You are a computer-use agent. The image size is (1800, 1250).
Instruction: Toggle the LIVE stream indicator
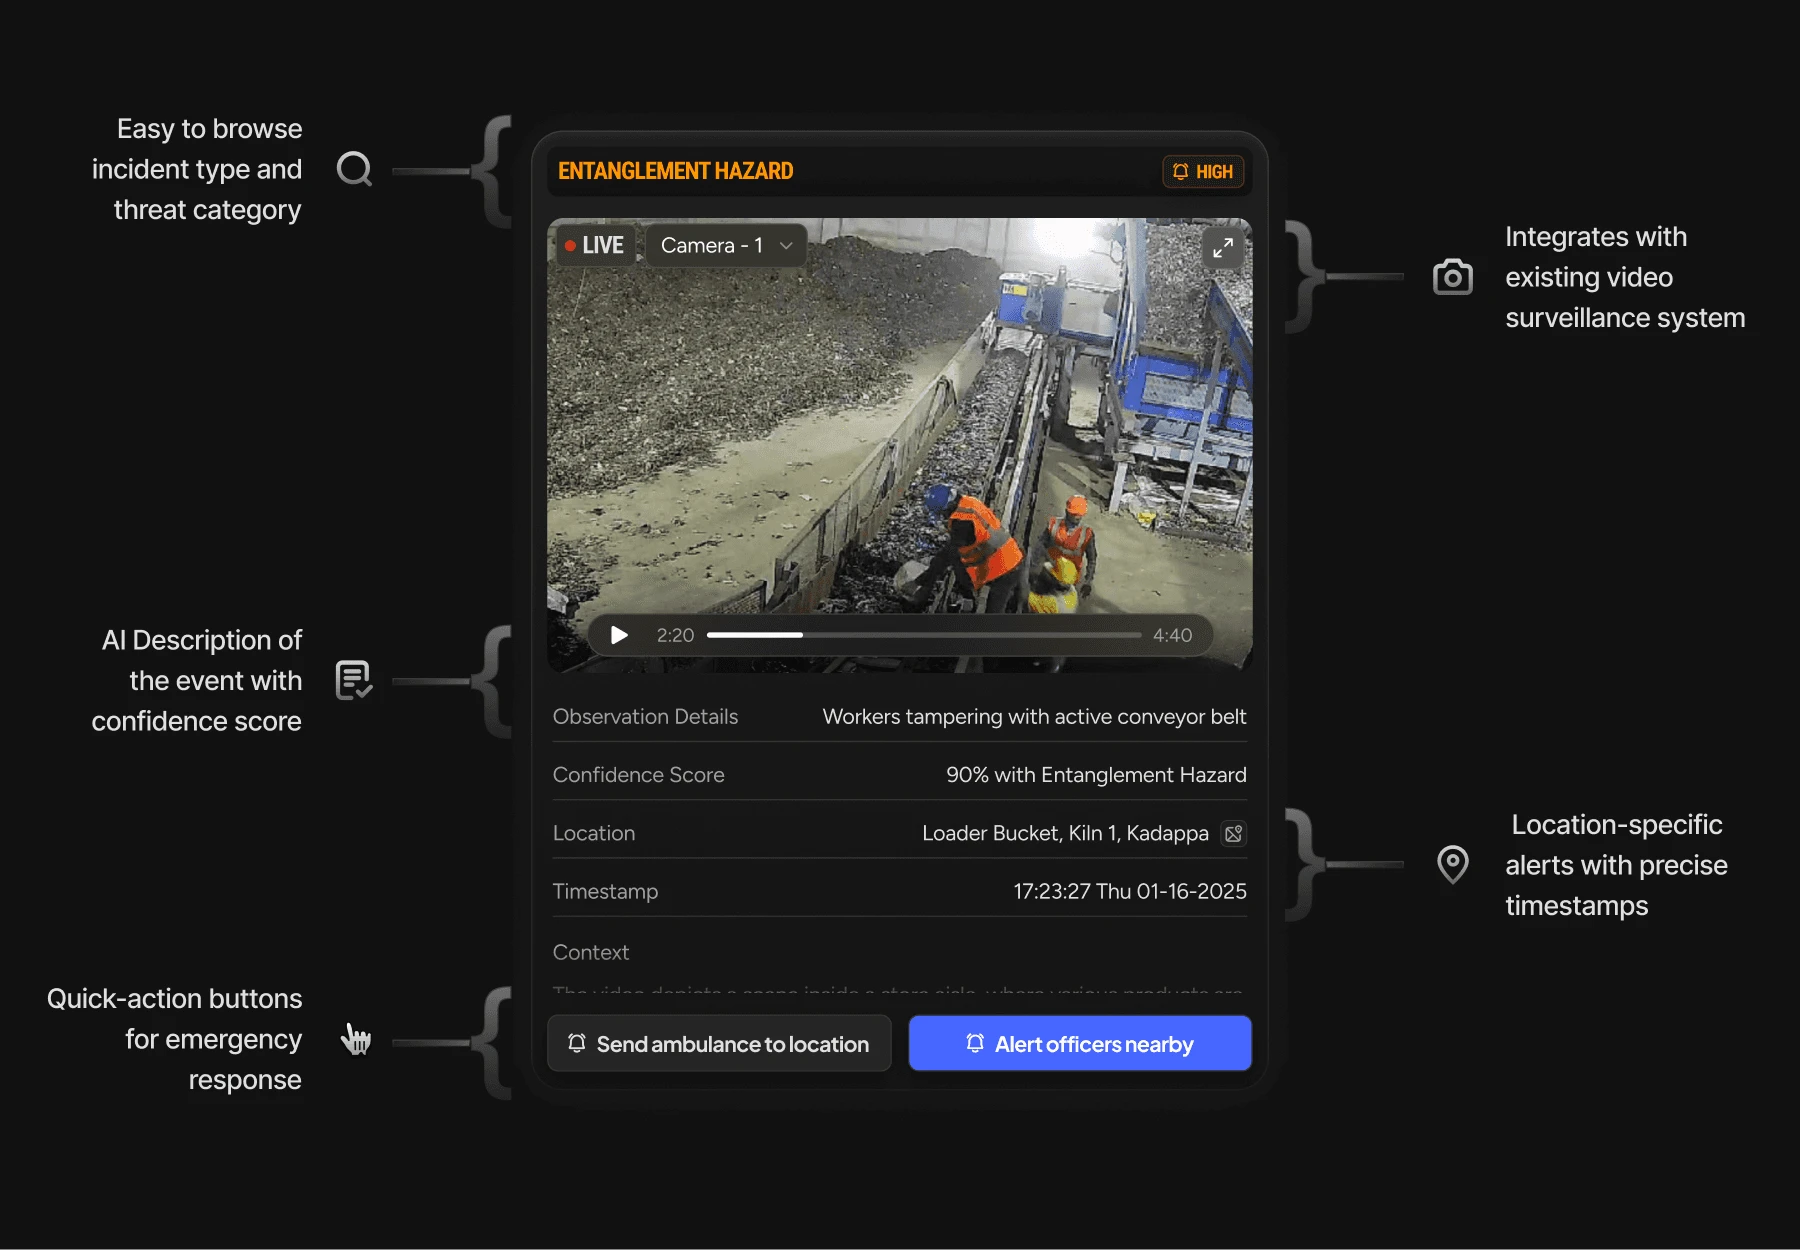(594, 244)
